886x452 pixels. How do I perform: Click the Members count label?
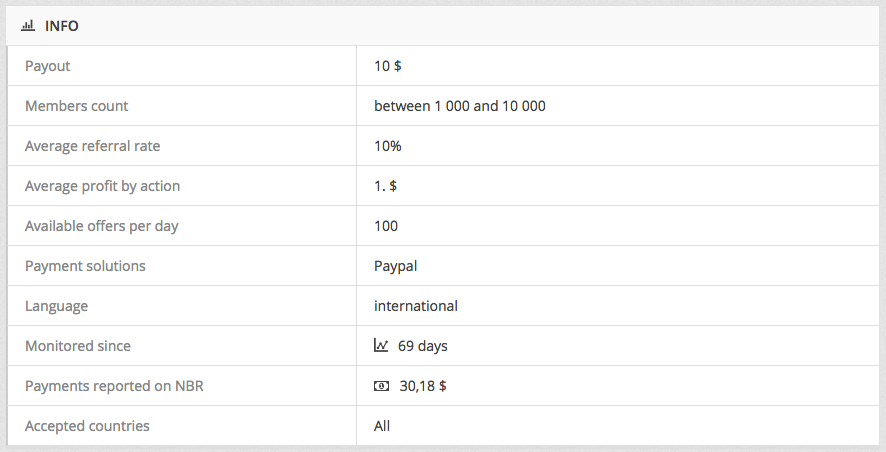(x=76, y=106)
